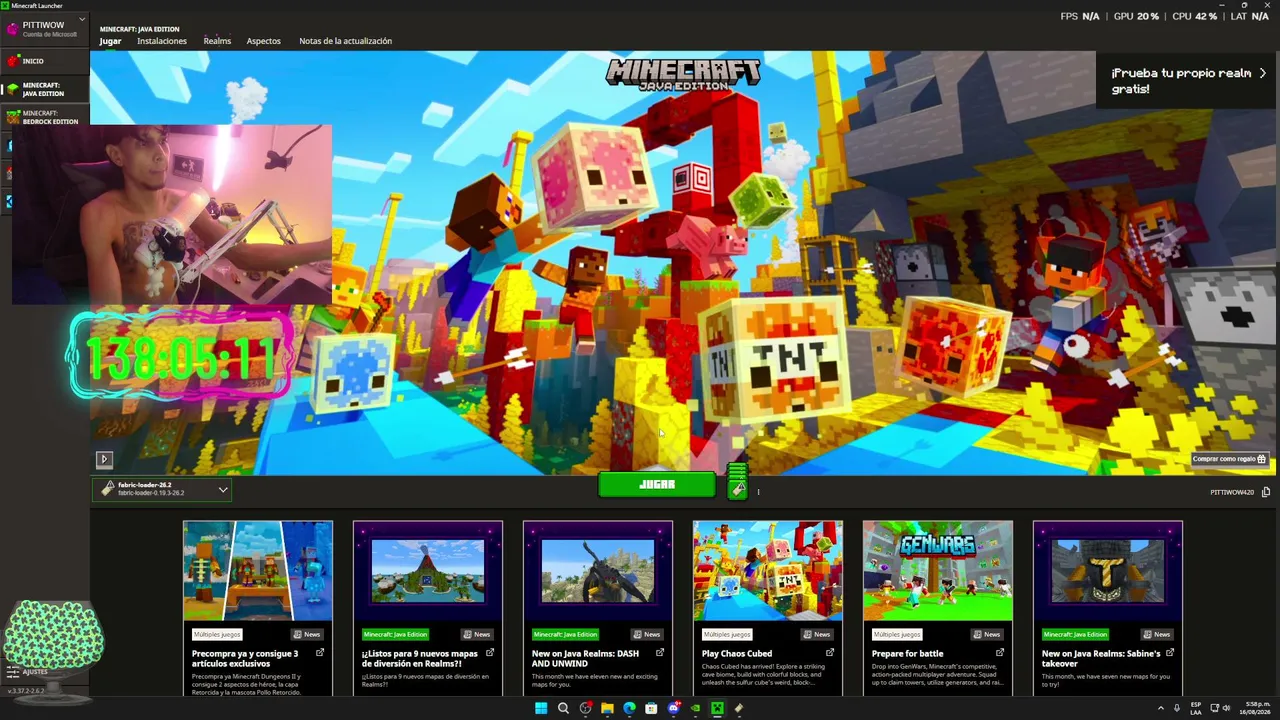Click the Minecraft Launcher taskbar icon
This screenshot has height=720, width=1280.
tap(717, 708)
